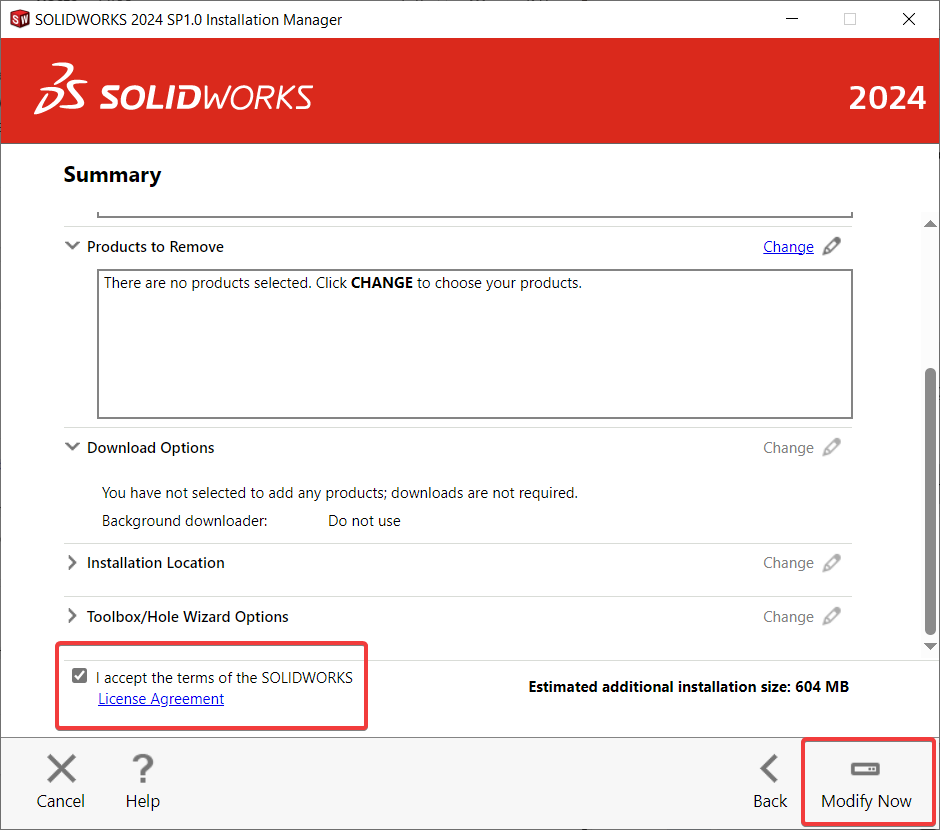Click the 'Background downloader:' label
The height and width of the screenshot is (830, 940).
tap(185, 521)
